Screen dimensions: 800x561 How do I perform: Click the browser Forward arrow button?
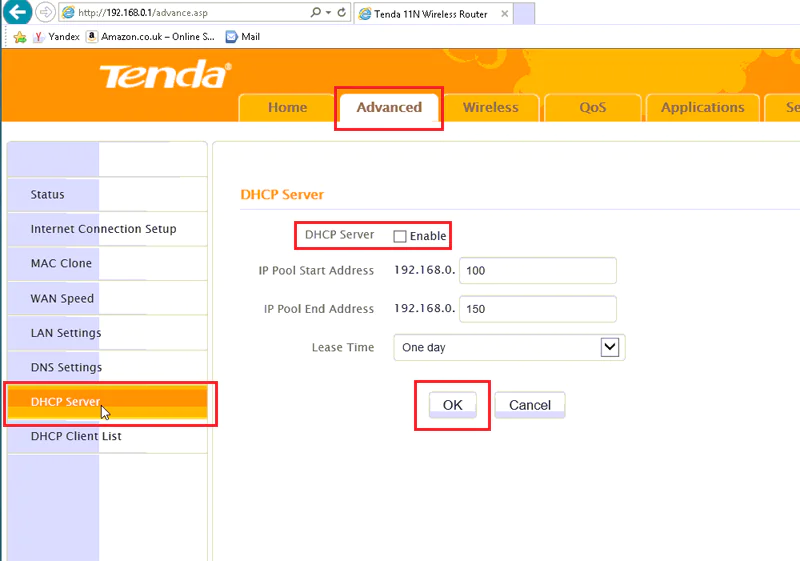pyautogui.click(x=45, y=12)
